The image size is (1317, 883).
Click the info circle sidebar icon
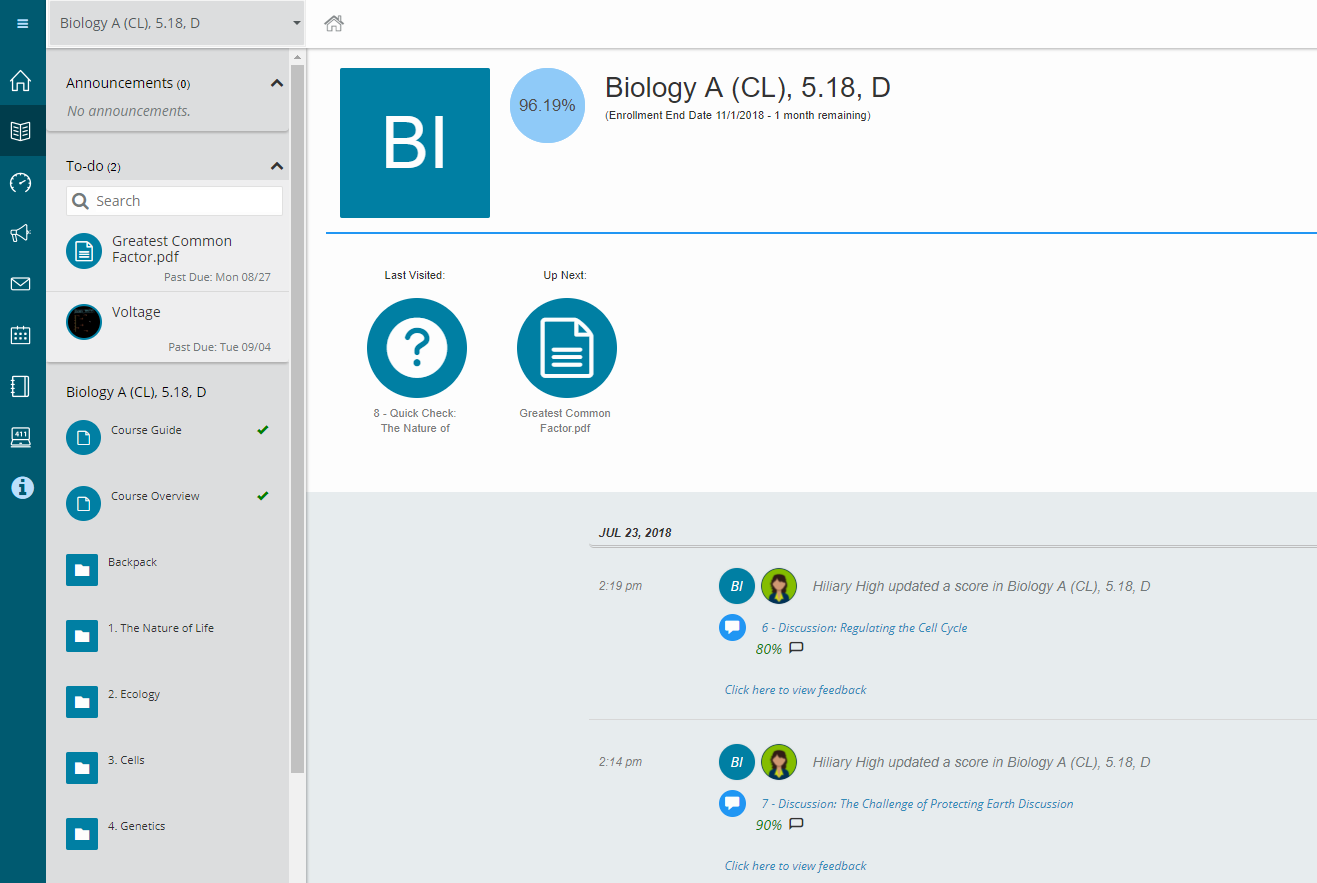click(x=21, y=487)
